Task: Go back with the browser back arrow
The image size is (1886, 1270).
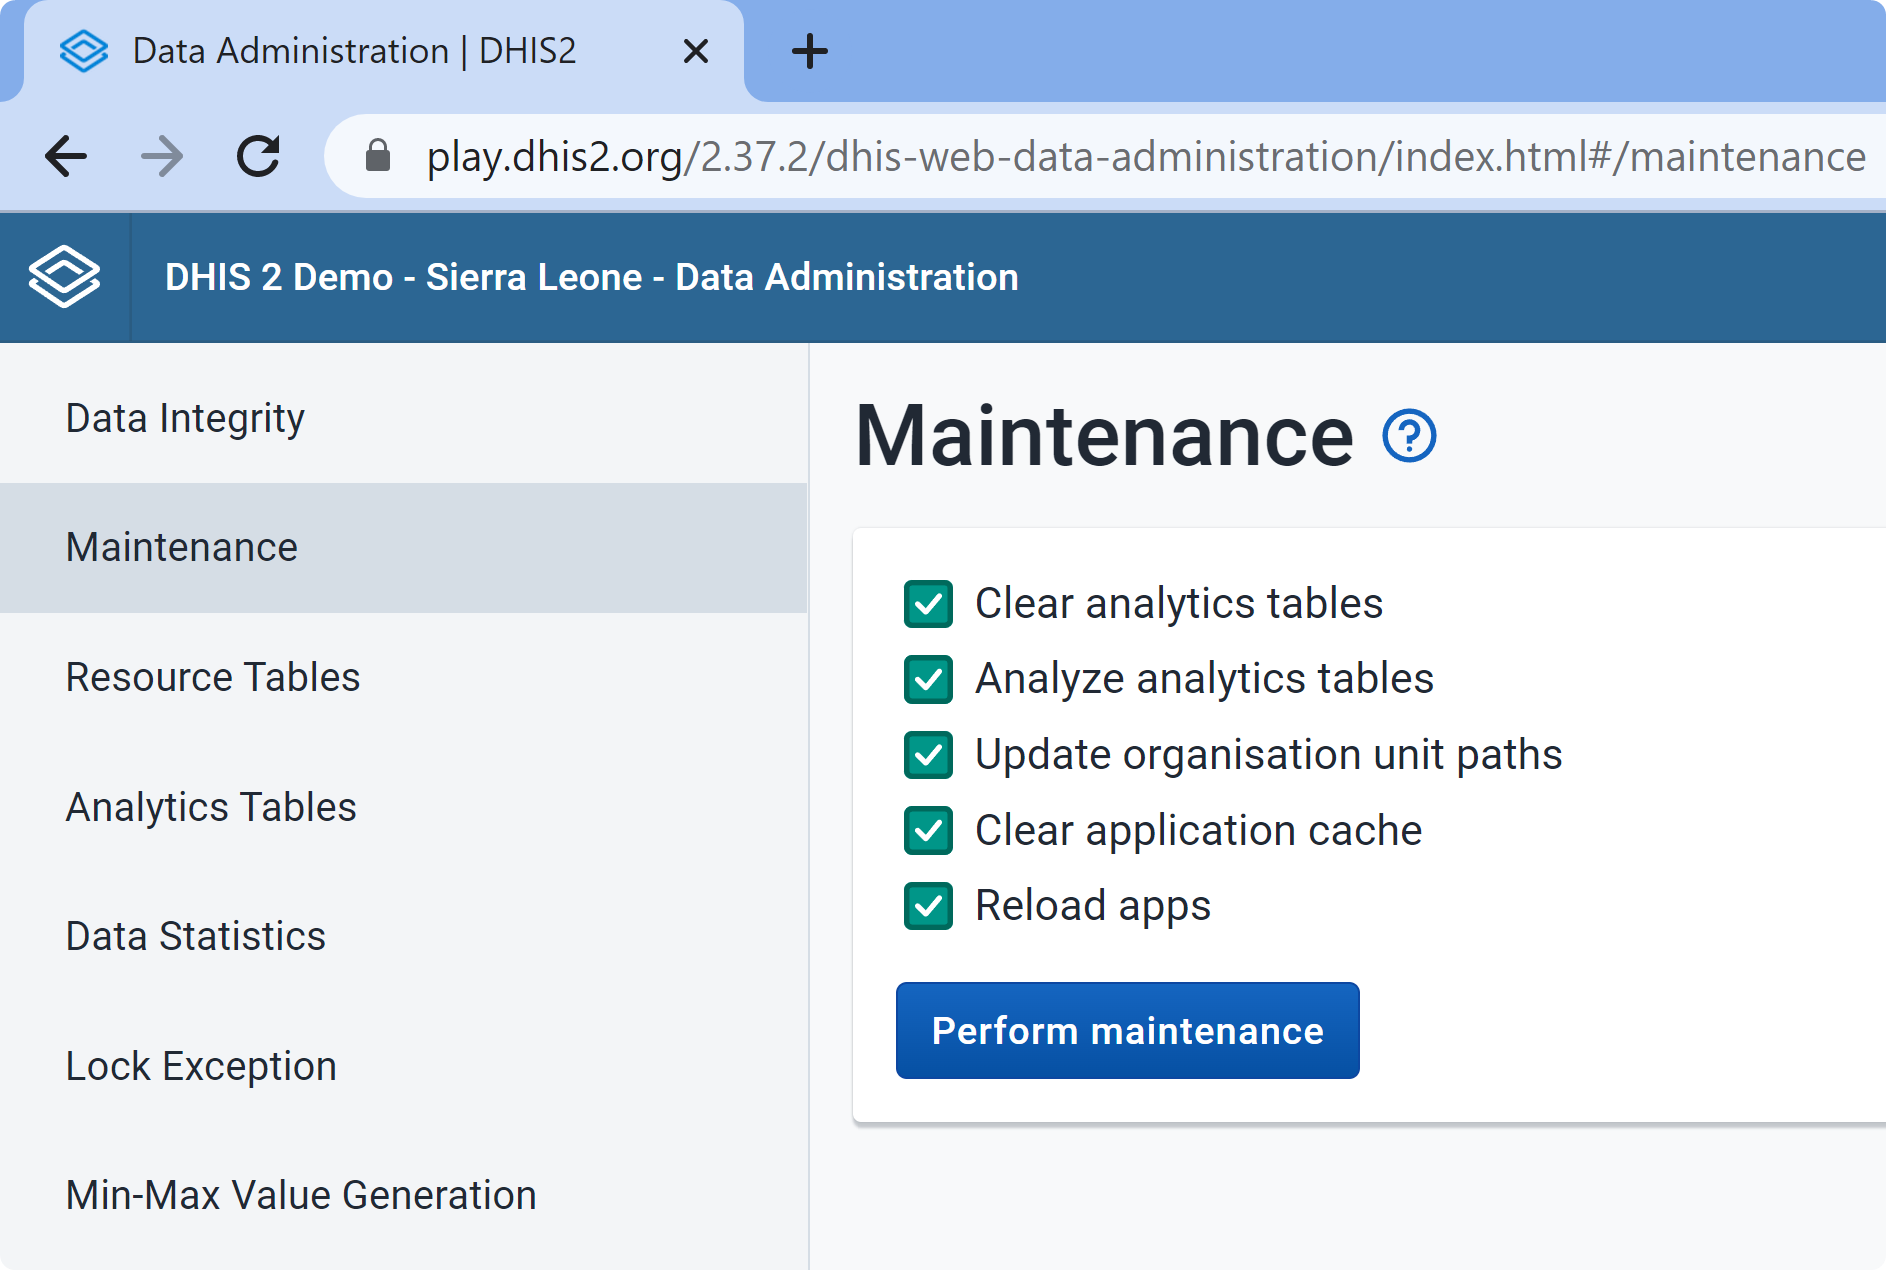Action: click(x=66, y=156)
